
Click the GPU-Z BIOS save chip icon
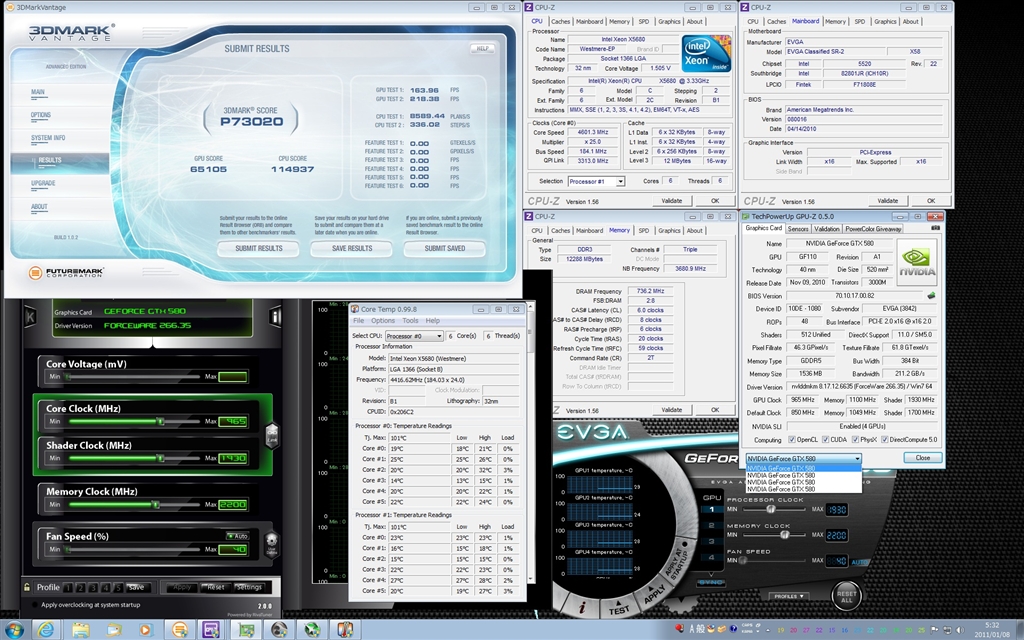point(931,296)
